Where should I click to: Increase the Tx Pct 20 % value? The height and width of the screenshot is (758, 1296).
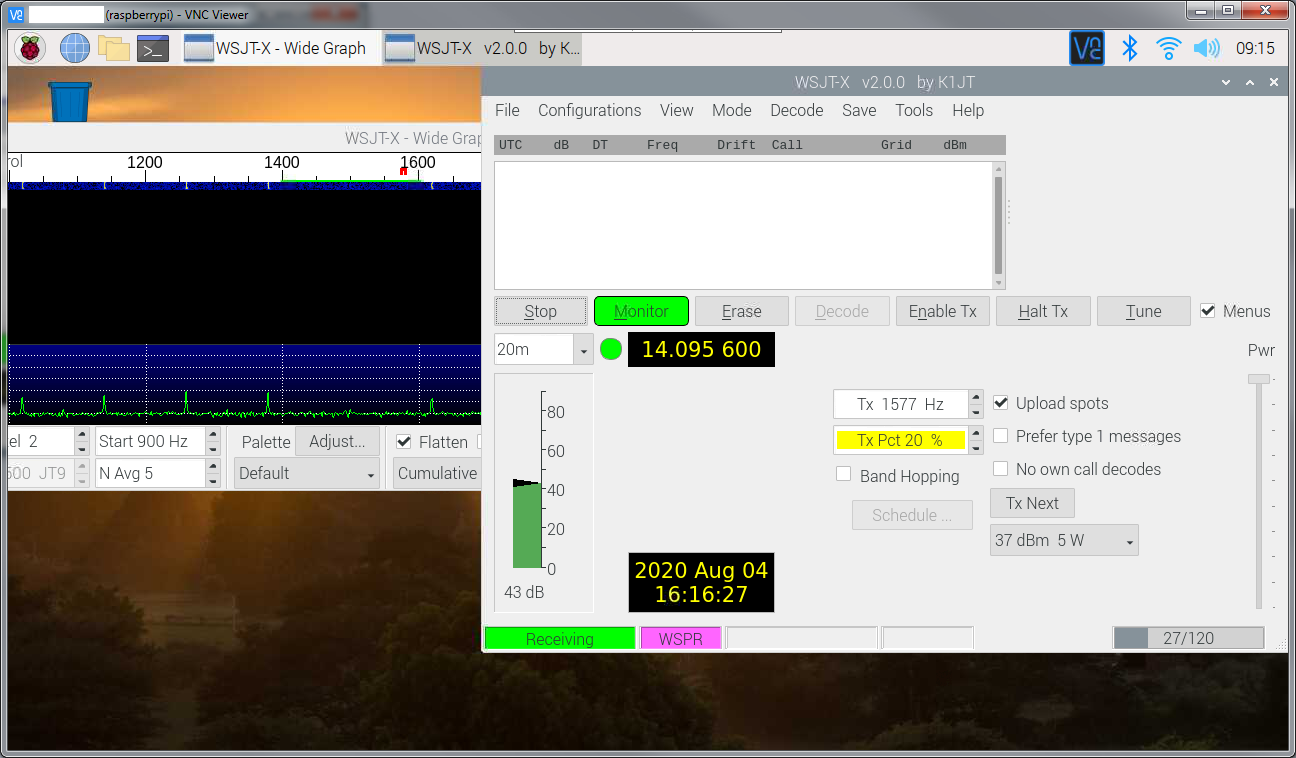(x=976, y=433)
